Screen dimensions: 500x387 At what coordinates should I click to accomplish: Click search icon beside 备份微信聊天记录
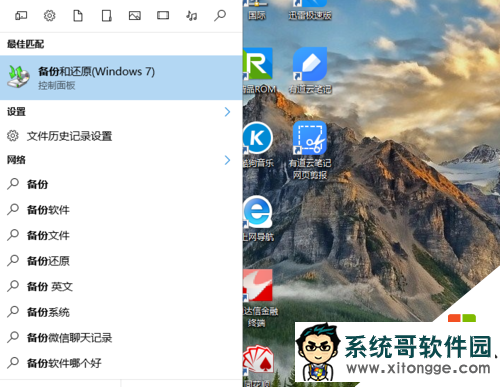click(13, 337)
